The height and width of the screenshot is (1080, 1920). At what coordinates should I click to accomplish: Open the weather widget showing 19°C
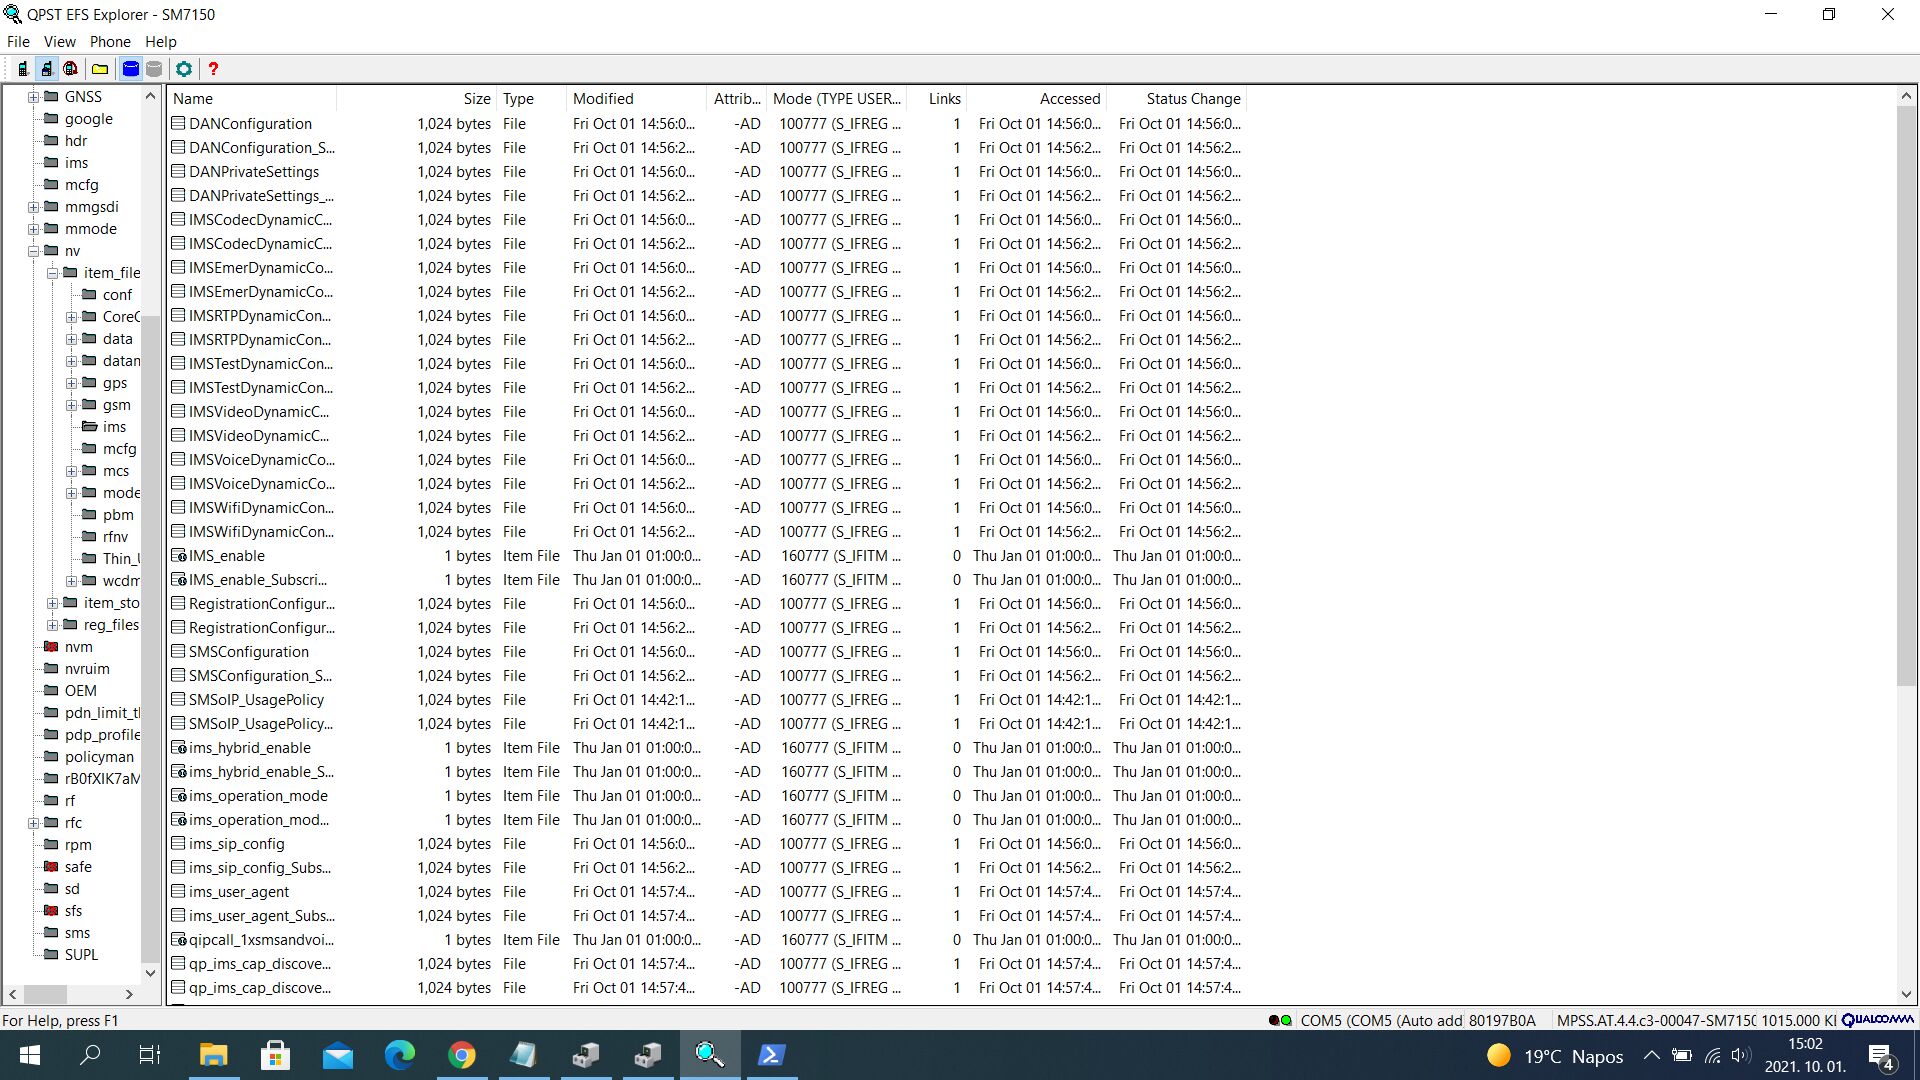coord(1554,1056)
